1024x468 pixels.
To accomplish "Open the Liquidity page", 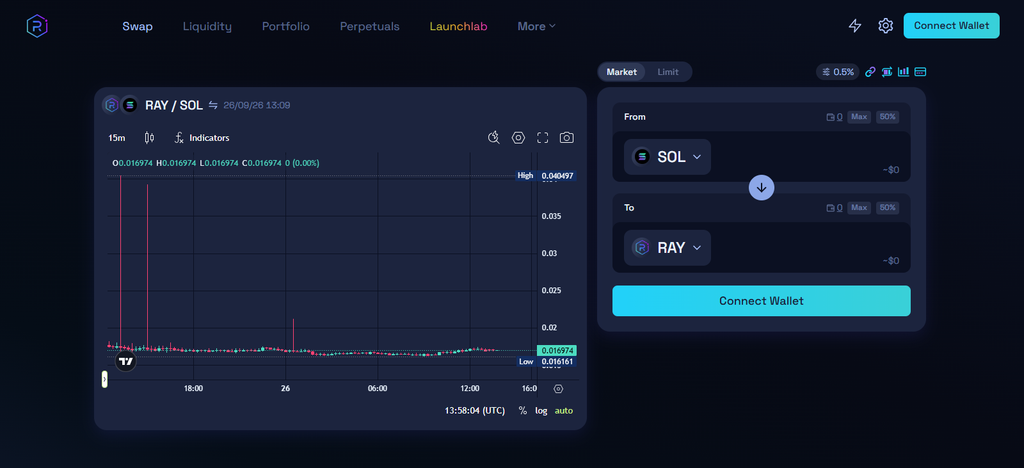I will point(207,26).
